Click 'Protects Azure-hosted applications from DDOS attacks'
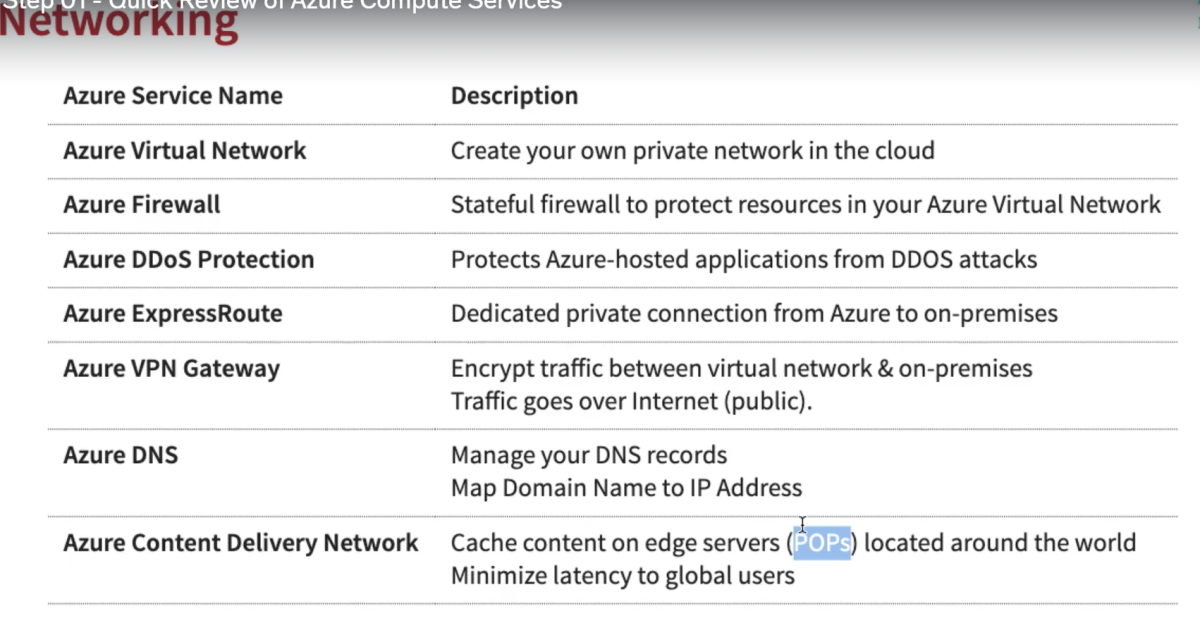 [744, 260]
